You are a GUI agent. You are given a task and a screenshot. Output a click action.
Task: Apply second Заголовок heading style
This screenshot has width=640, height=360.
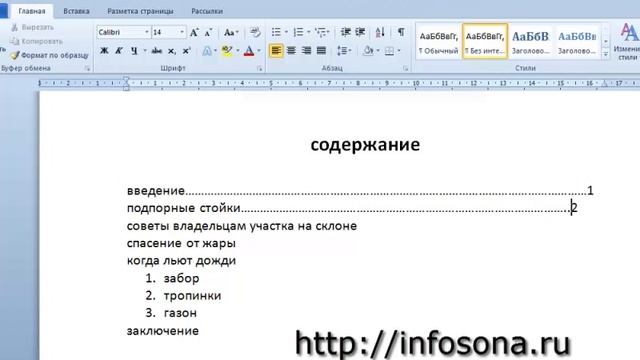[577, 42]
